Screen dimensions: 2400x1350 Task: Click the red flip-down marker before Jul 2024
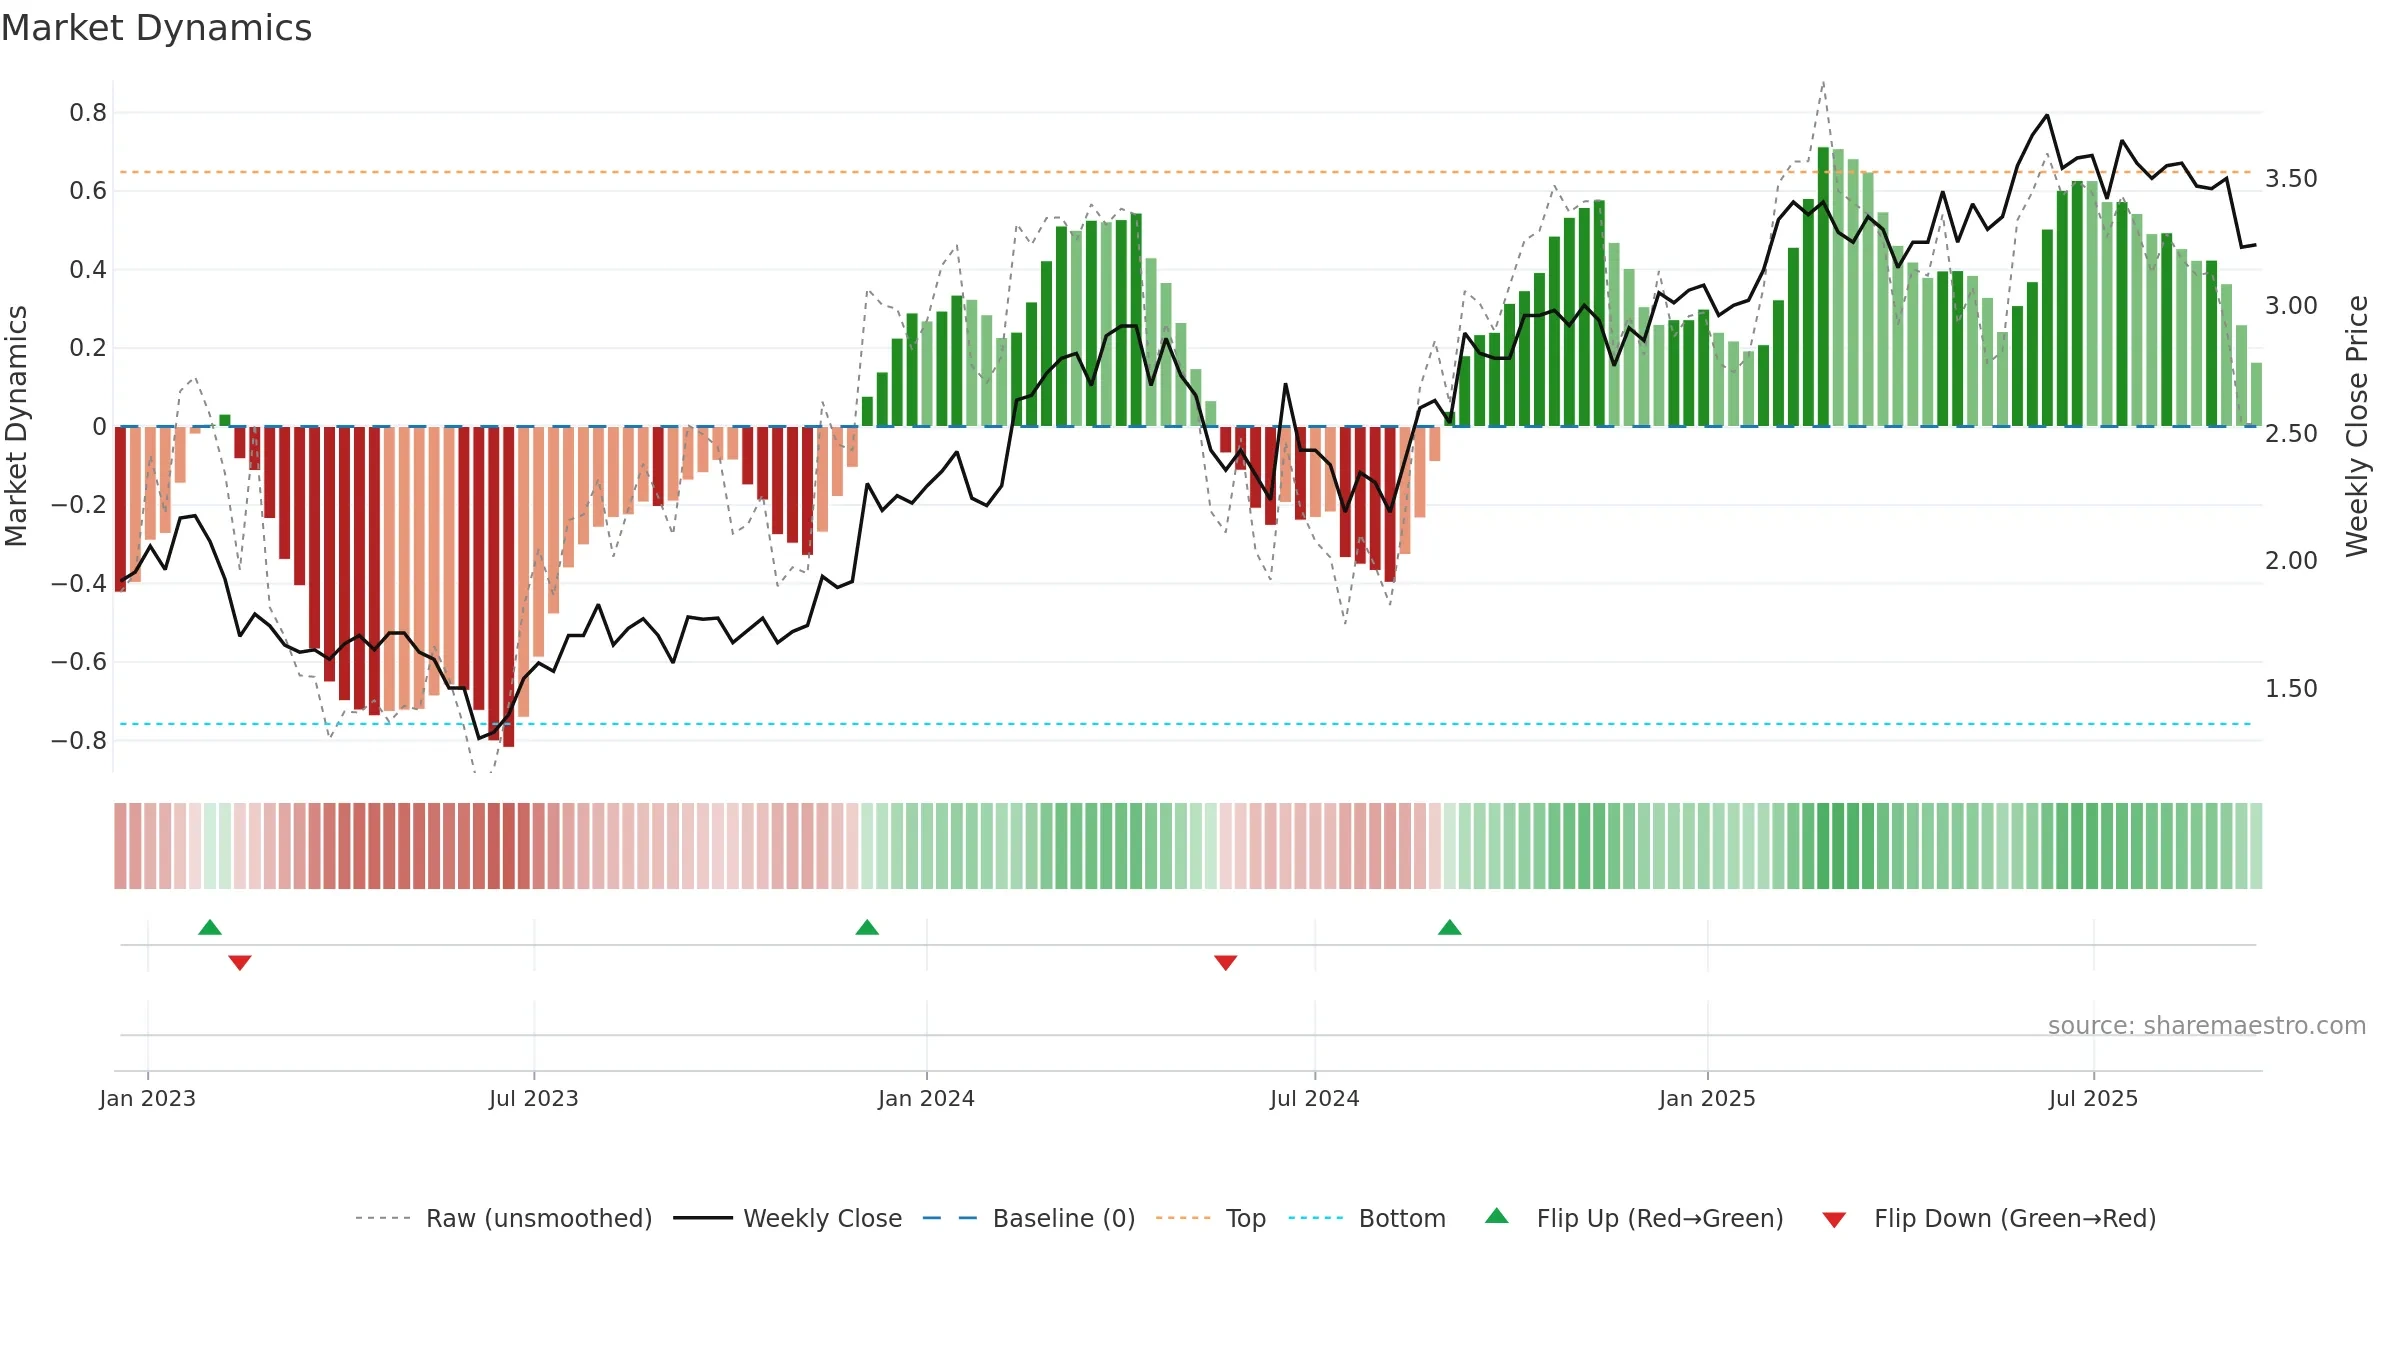[x=1226, y=962]
